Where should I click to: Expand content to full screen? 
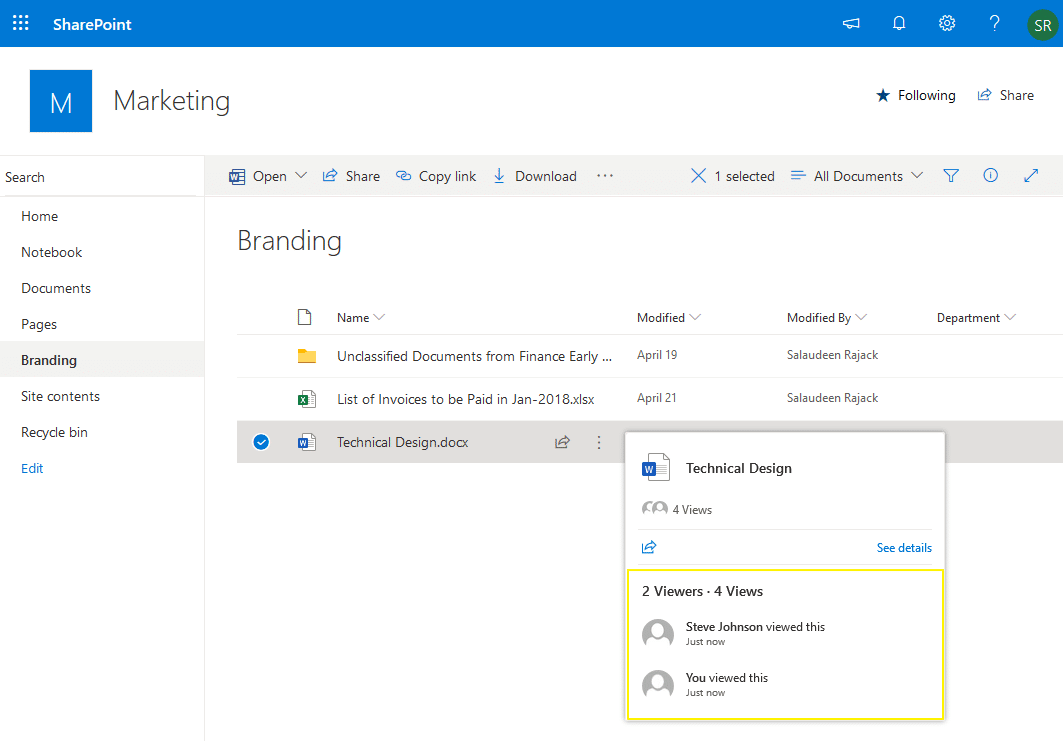click(x=1031, y=176)
